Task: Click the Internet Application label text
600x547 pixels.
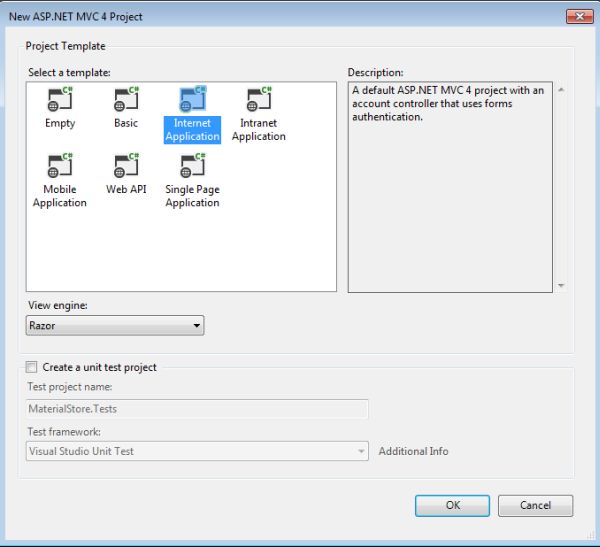Action: click(x=192, y=130)
